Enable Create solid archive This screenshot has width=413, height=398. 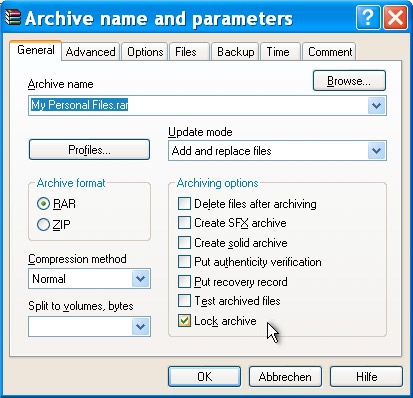[x=232, y=243]
